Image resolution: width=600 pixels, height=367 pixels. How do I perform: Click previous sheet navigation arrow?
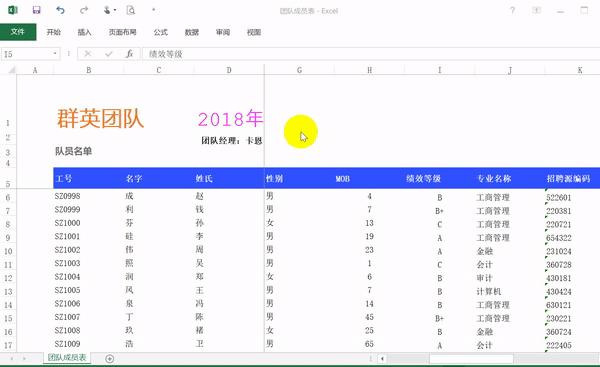click(12, 359)
